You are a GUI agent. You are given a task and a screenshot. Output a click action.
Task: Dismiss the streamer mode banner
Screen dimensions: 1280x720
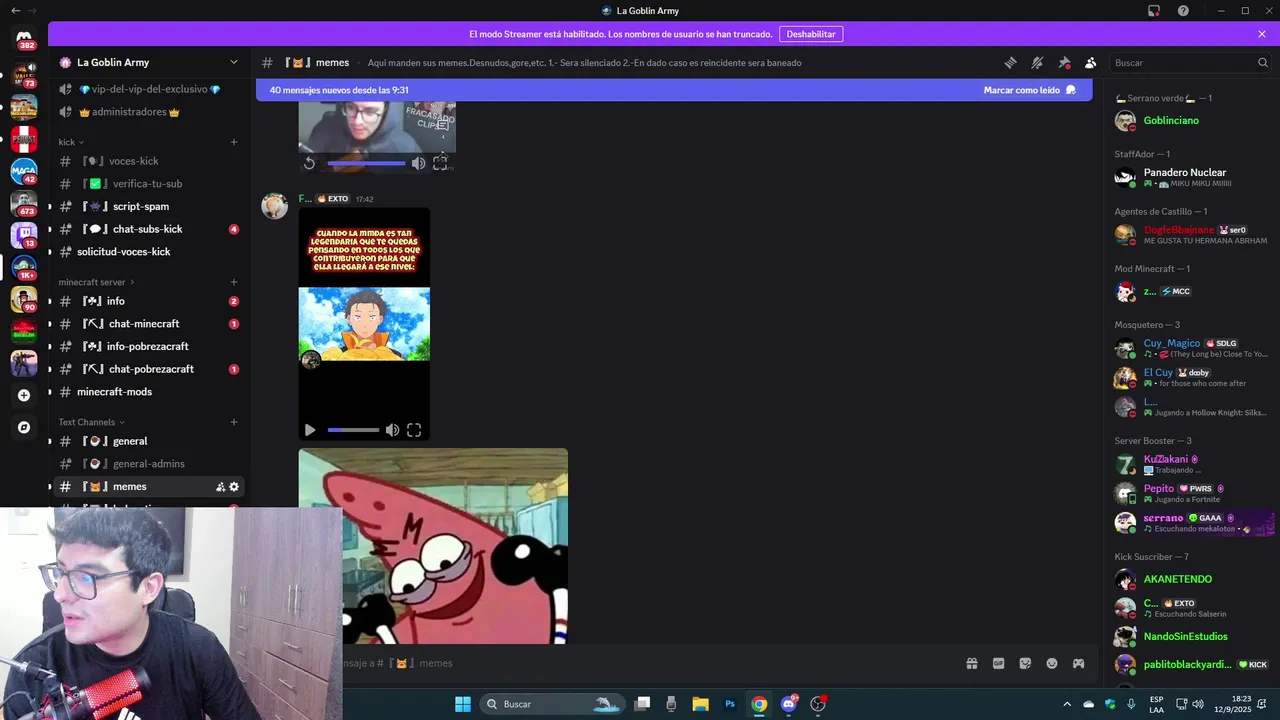[x=1262, y=34]
